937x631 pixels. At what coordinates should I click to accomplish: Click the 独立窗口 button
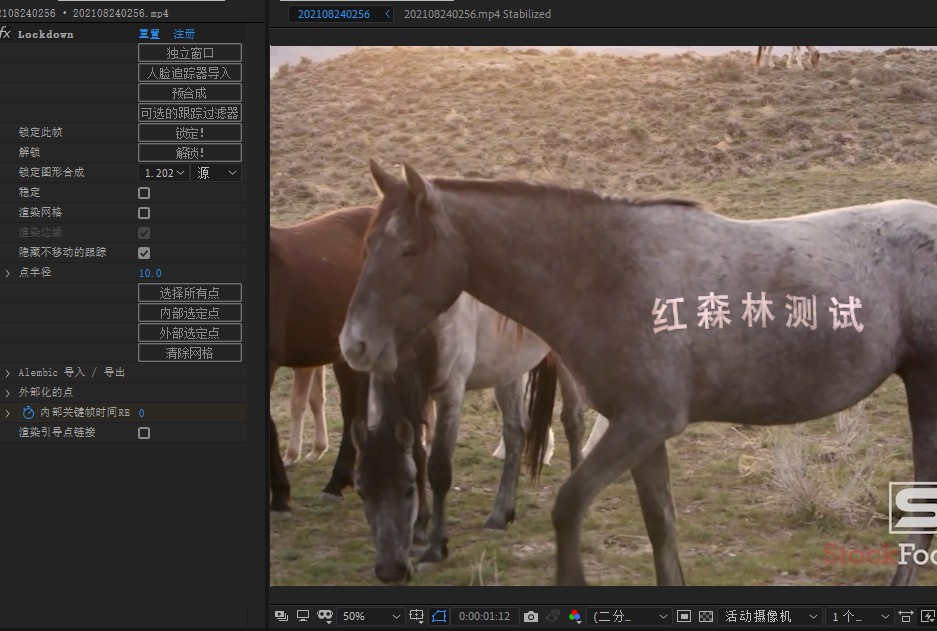(x=190, y=53)
